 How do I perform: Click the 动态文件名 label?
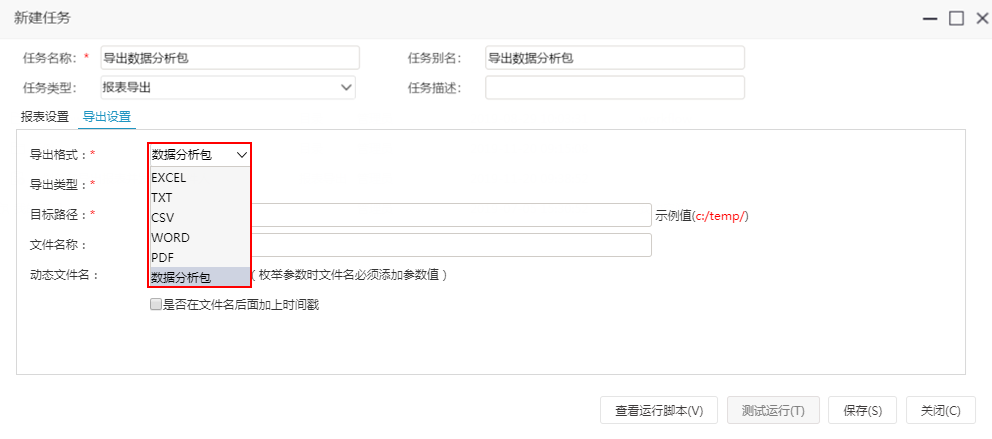[x=64, y=275]
